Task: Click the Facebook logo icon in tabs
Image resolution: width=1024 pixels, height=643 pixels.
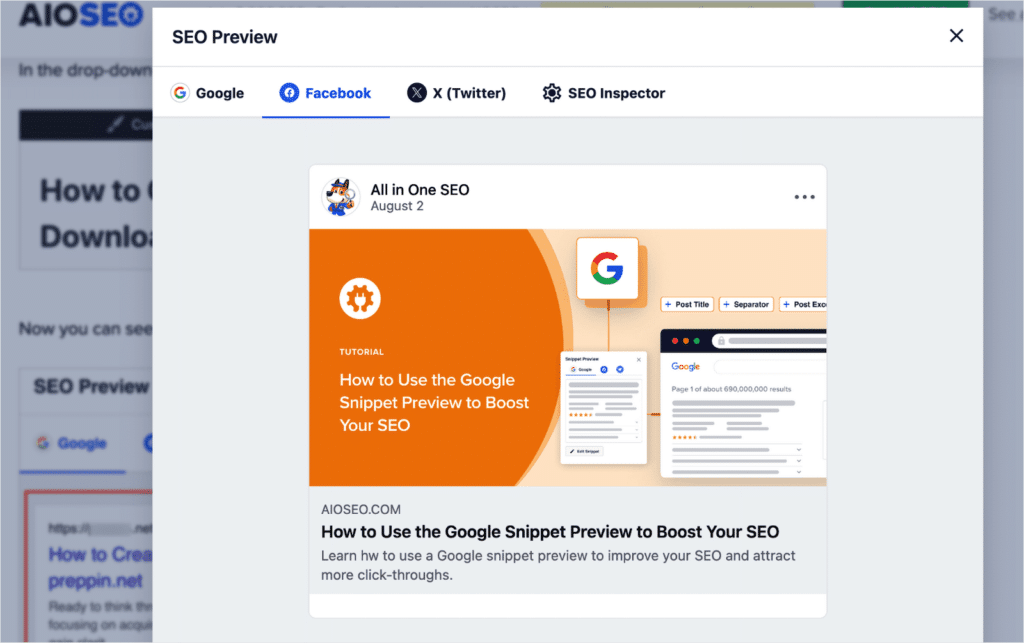Action: click(289, 93)
